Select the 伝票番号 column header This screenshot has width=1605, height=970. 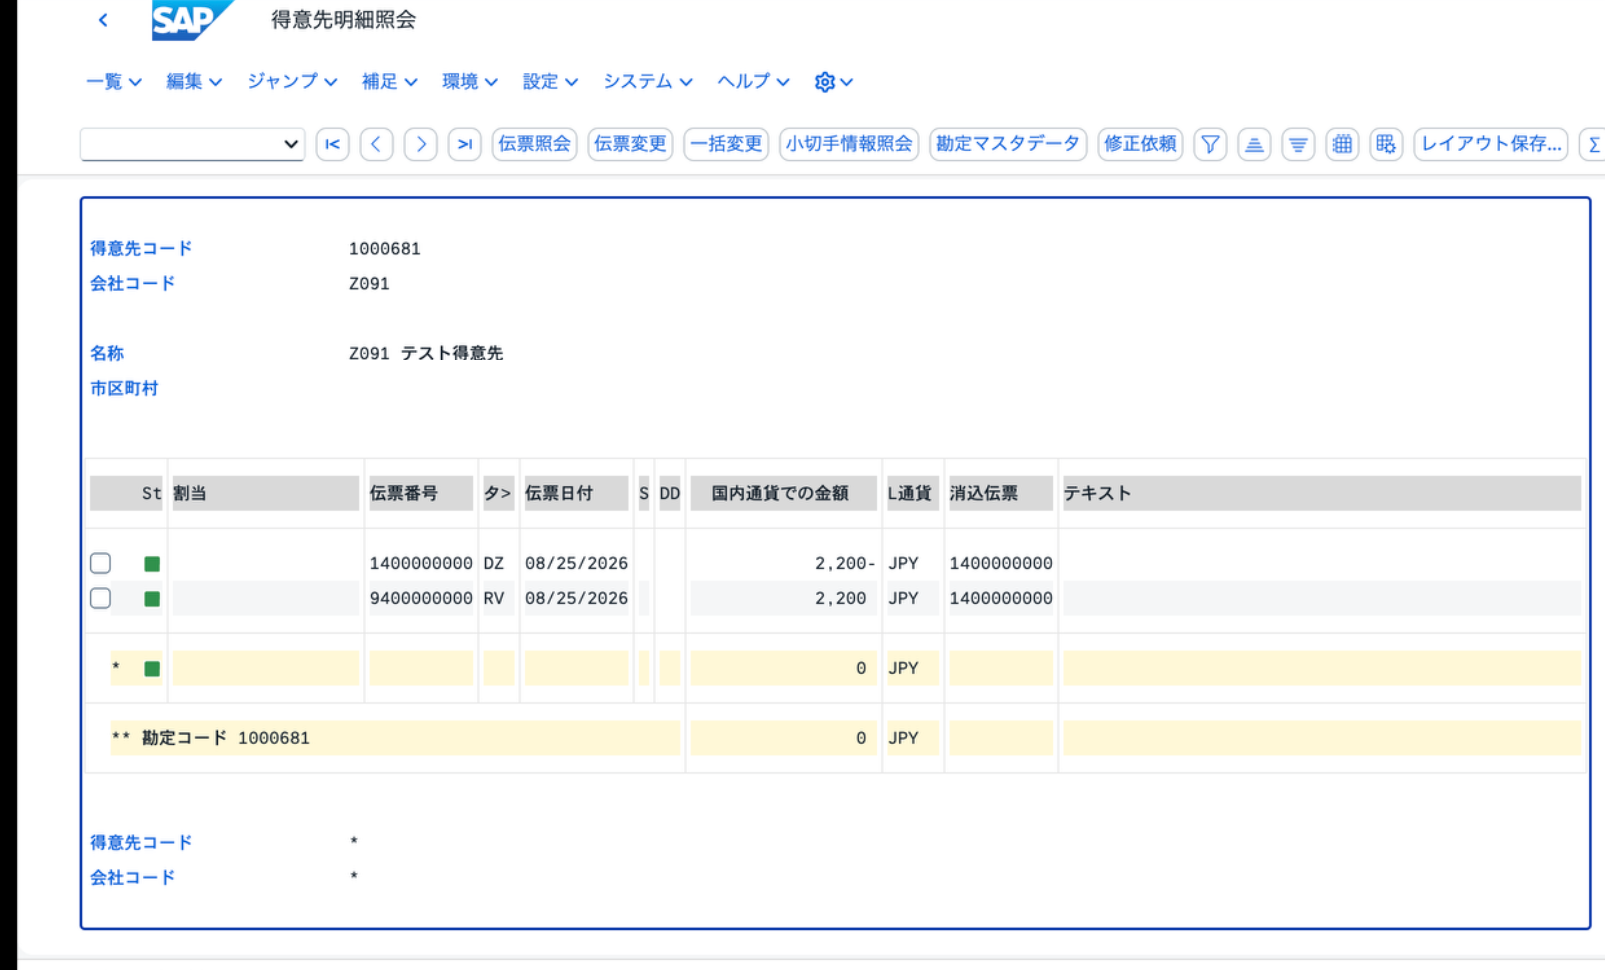point(419,493)
